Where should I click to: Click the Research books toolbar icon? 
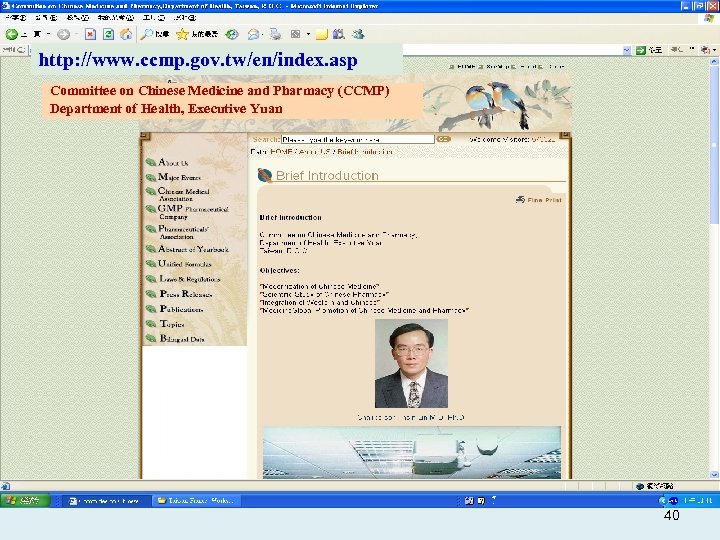tap(339, 34)
